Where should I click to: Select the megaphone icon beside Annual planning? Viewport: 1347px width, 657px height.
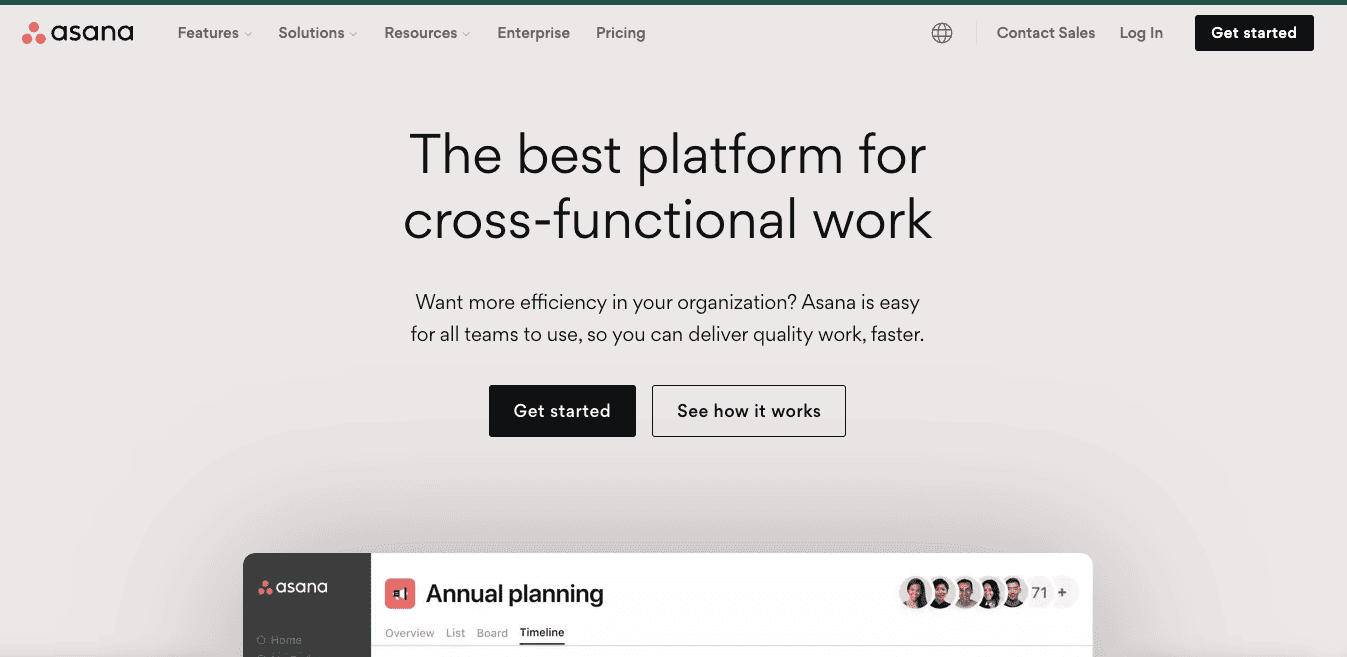click(x=400, y=592)
